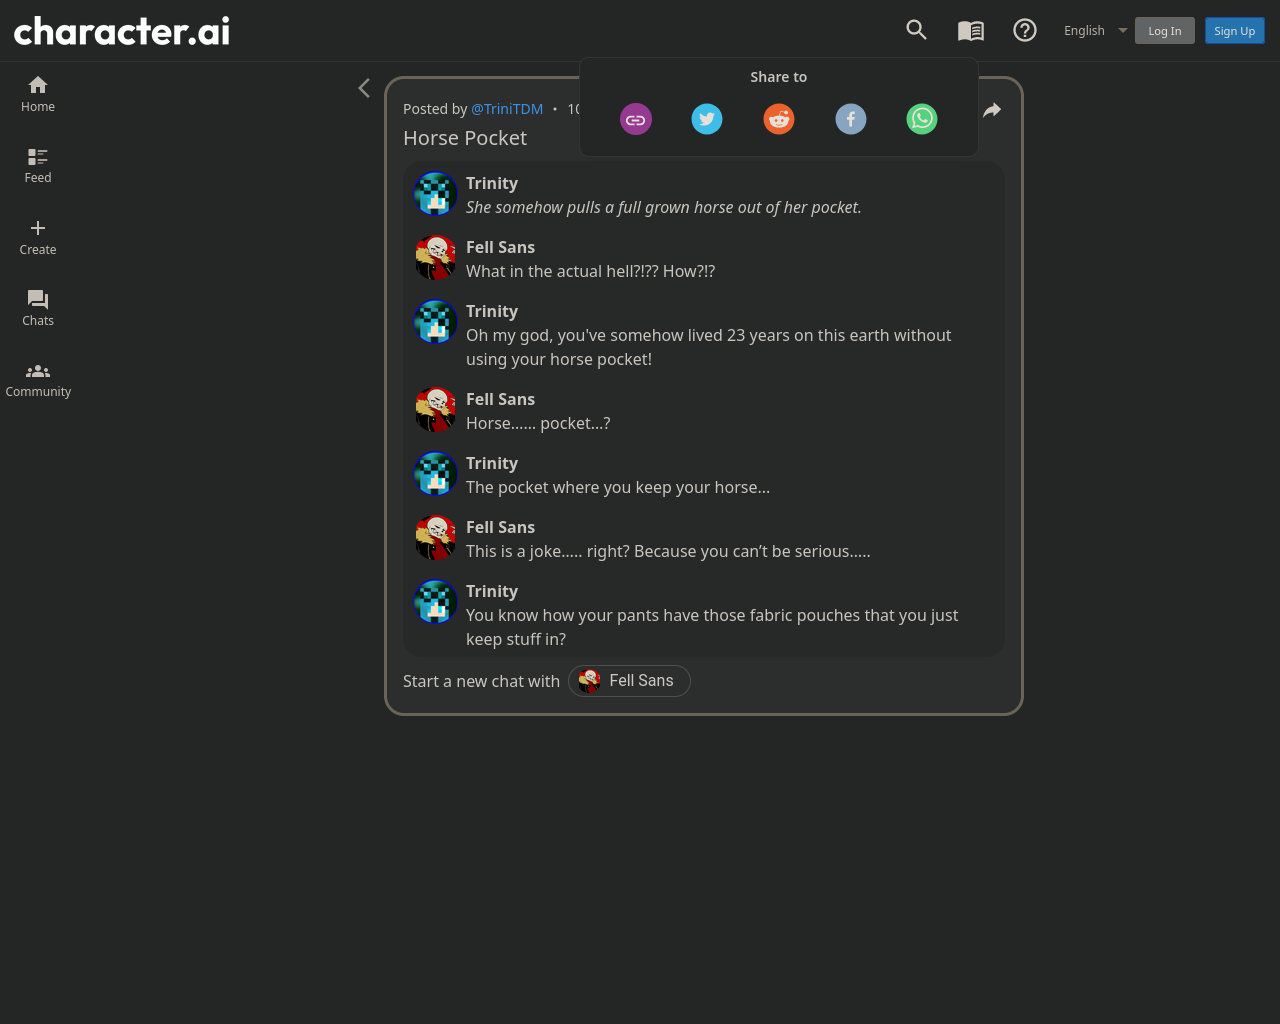Copy link via purple link icon
This screenshot has width=1280, height=1024.
click(x=636, y=119)
